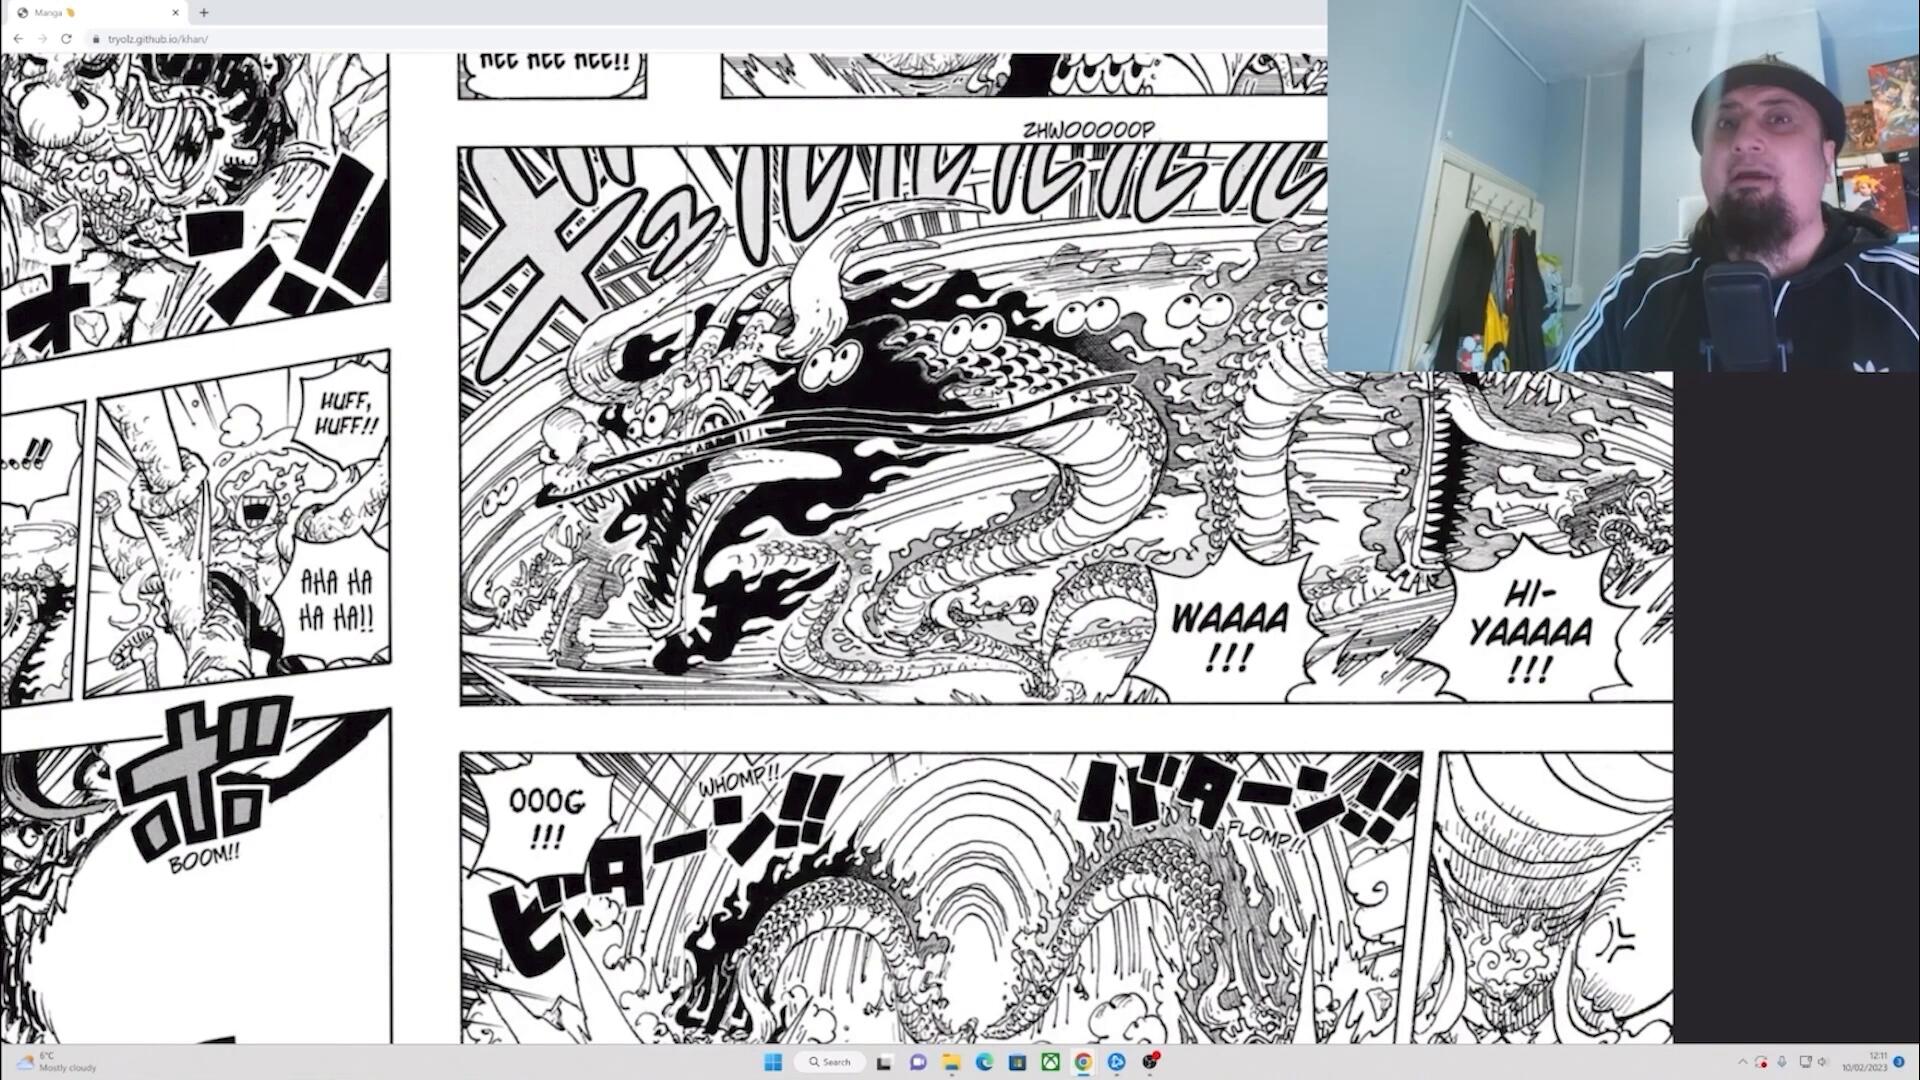Reload the manga page
The width and height of the screenshot is (1920, 1080).
pos(66,39)
